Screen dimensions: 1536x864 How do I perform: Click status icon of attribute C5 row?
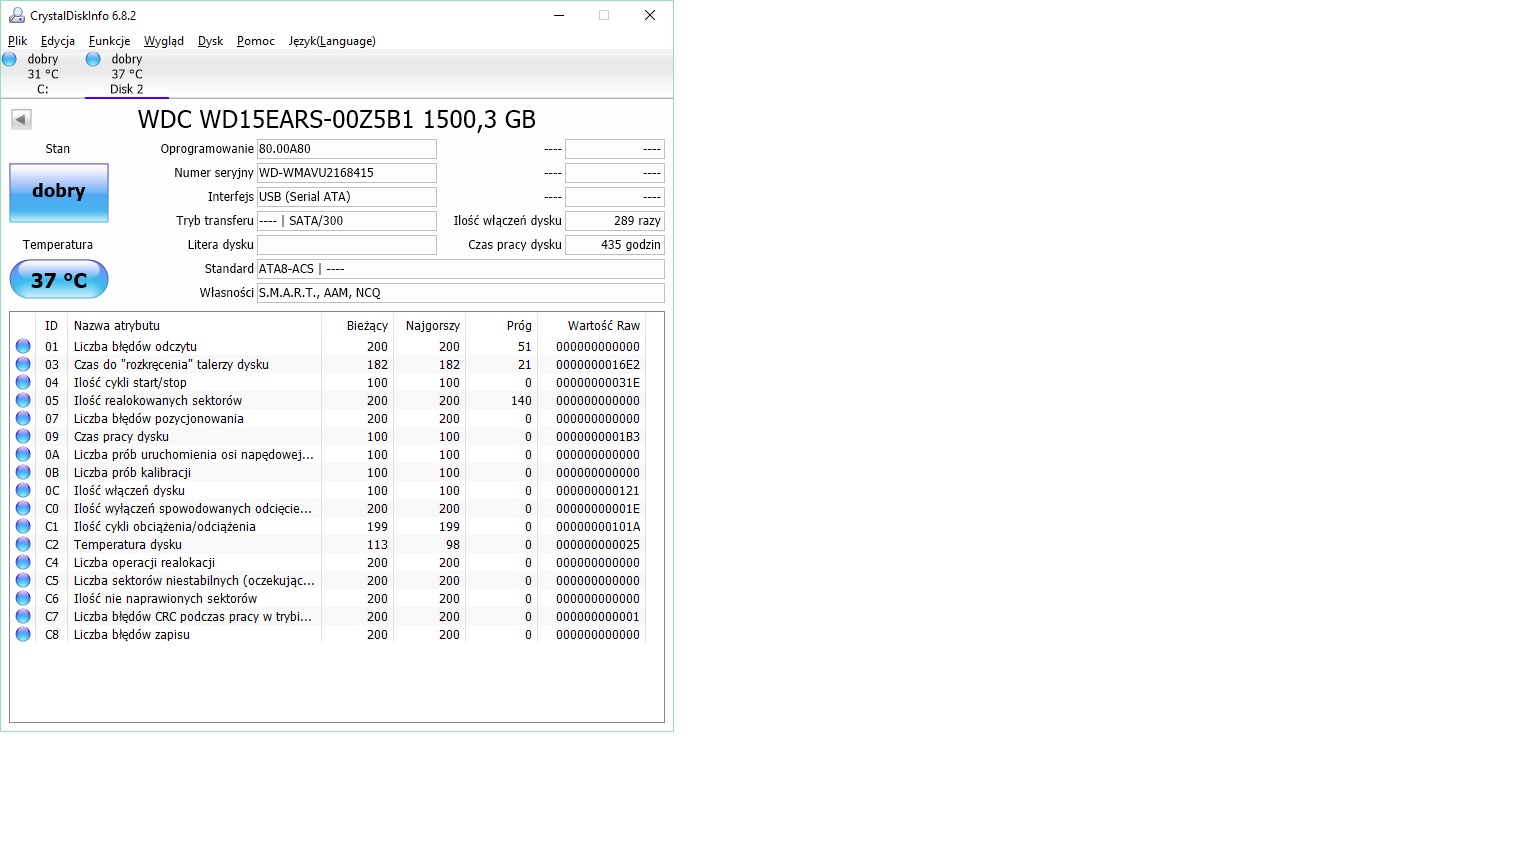point(23,580)
